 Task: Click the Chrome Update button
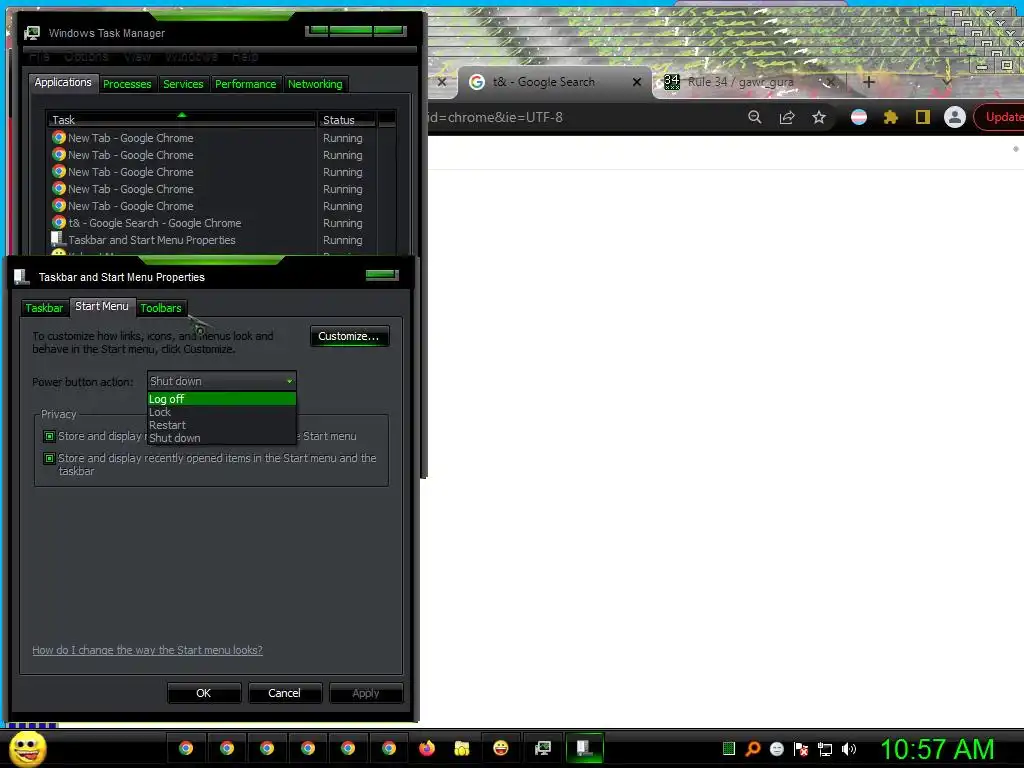(x=999, y=118)
